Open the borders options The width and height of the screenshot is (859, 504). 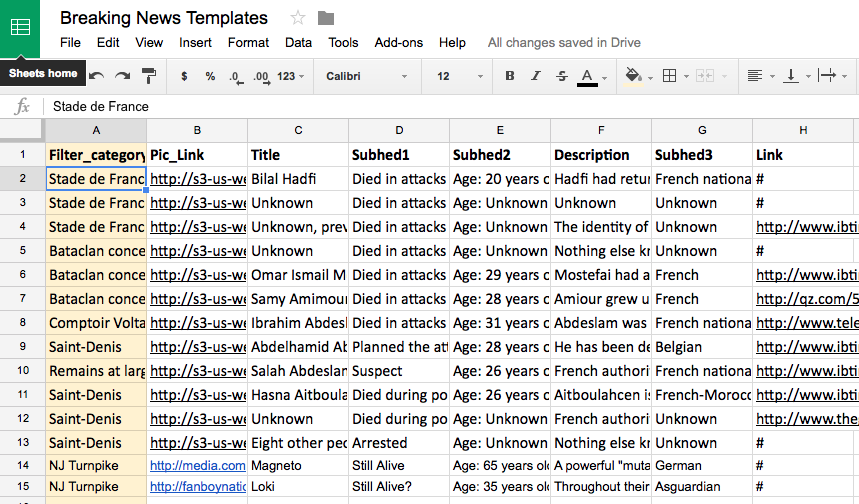669,76
